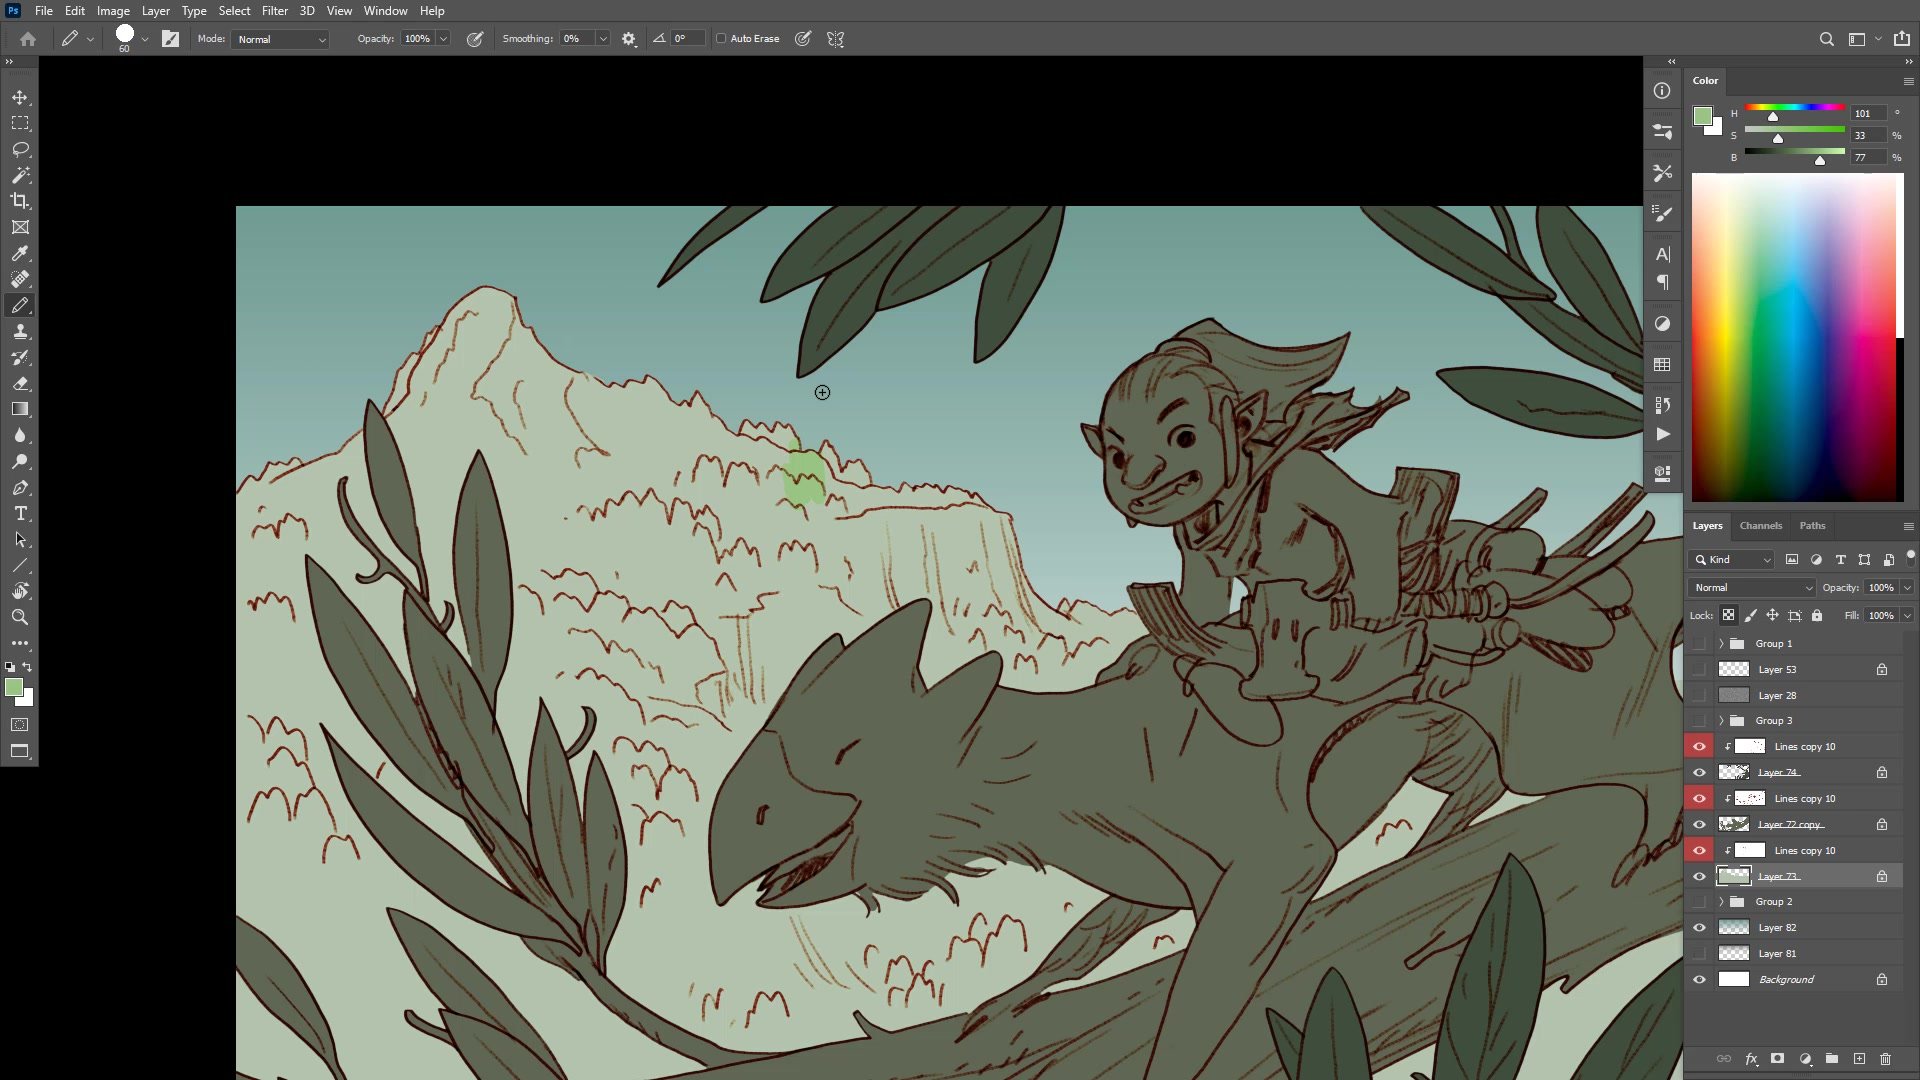
Task: Toggle visibility of Layer 82
Action: point(1699,927)
